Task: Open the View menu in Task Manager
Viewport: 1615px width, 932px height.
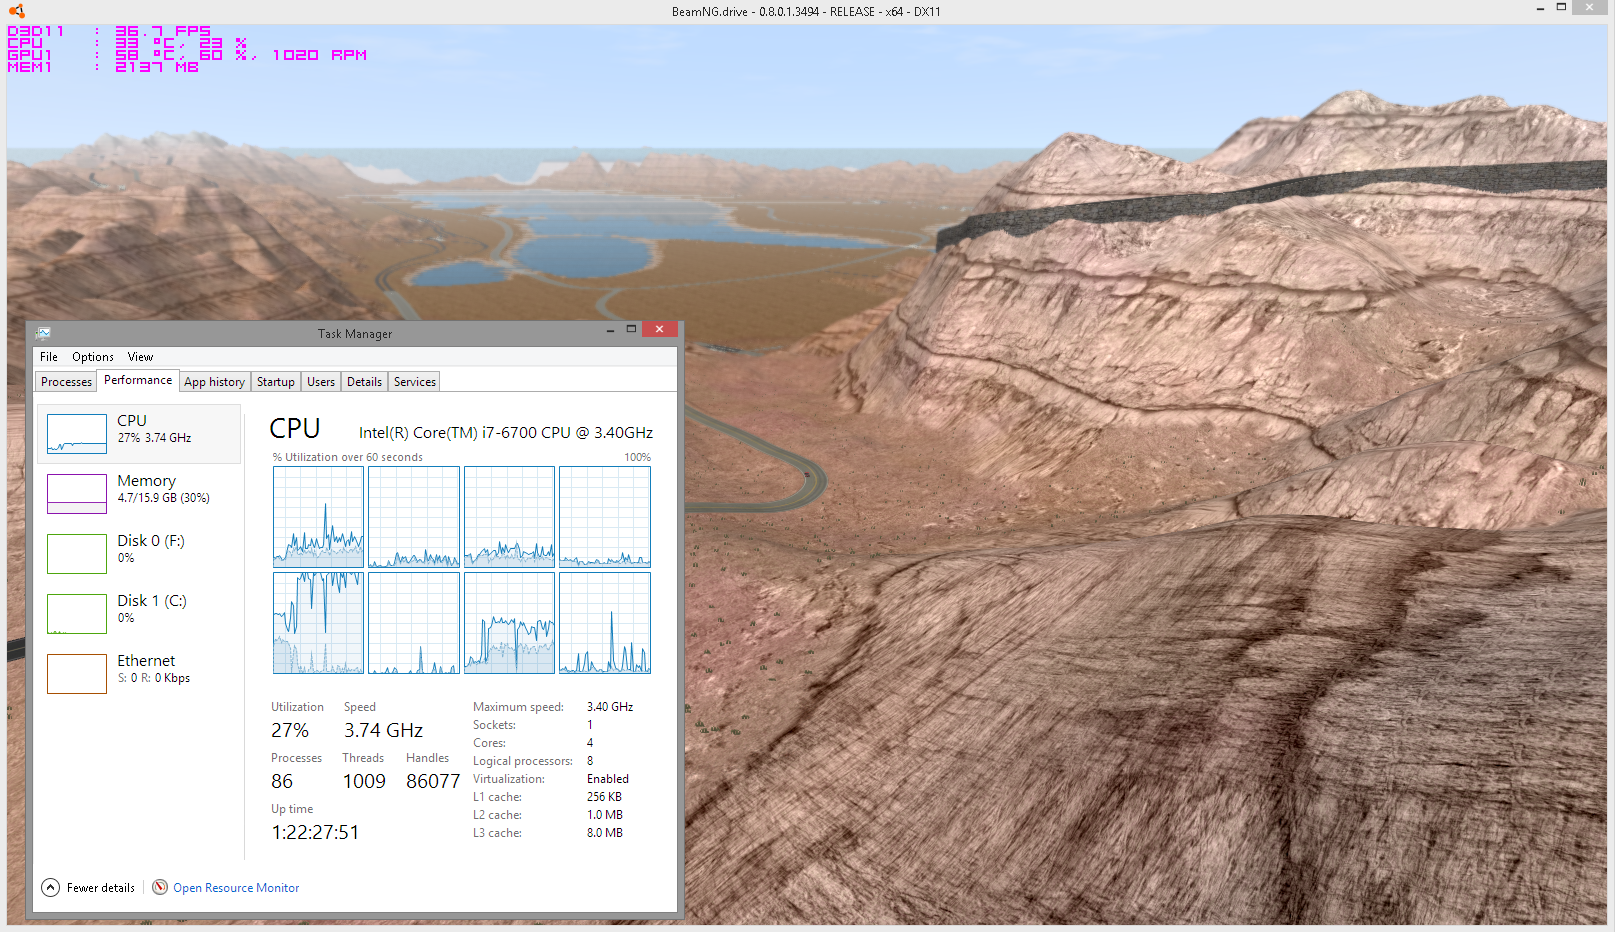Action: (140, 357)
